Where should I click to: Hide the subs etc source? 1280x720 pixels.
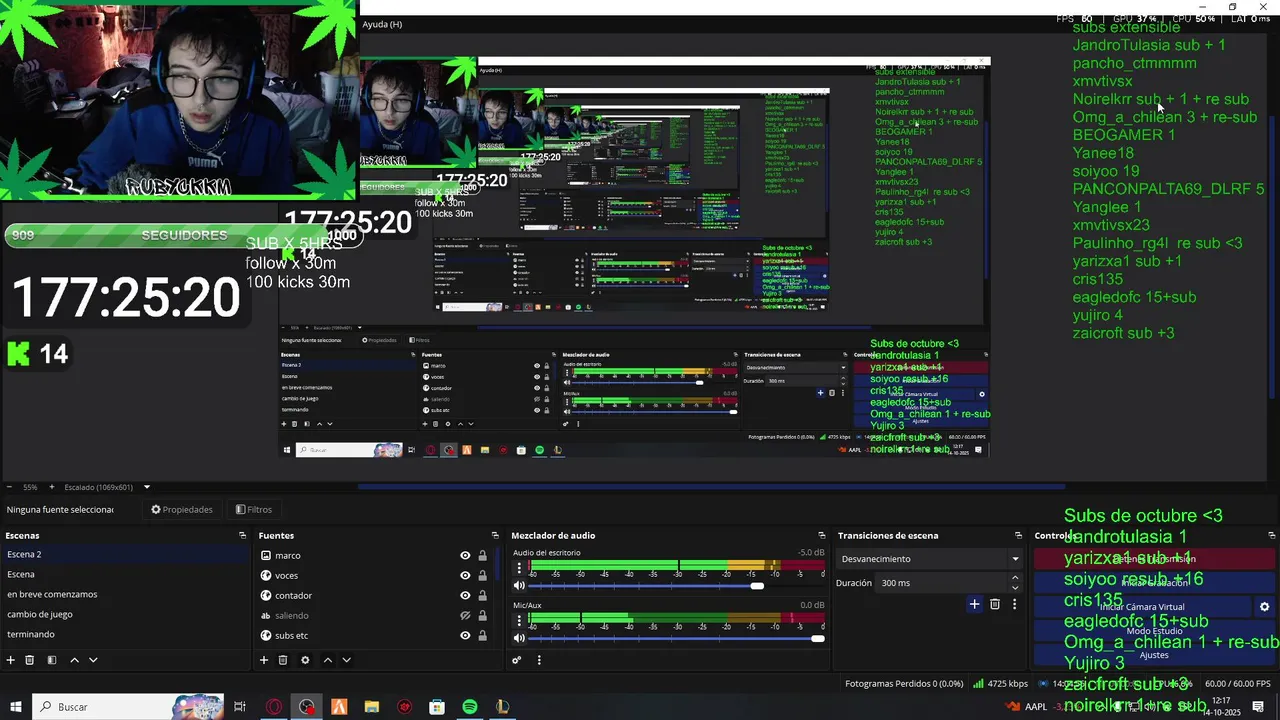pyautogui.click(x=465, y=636)
